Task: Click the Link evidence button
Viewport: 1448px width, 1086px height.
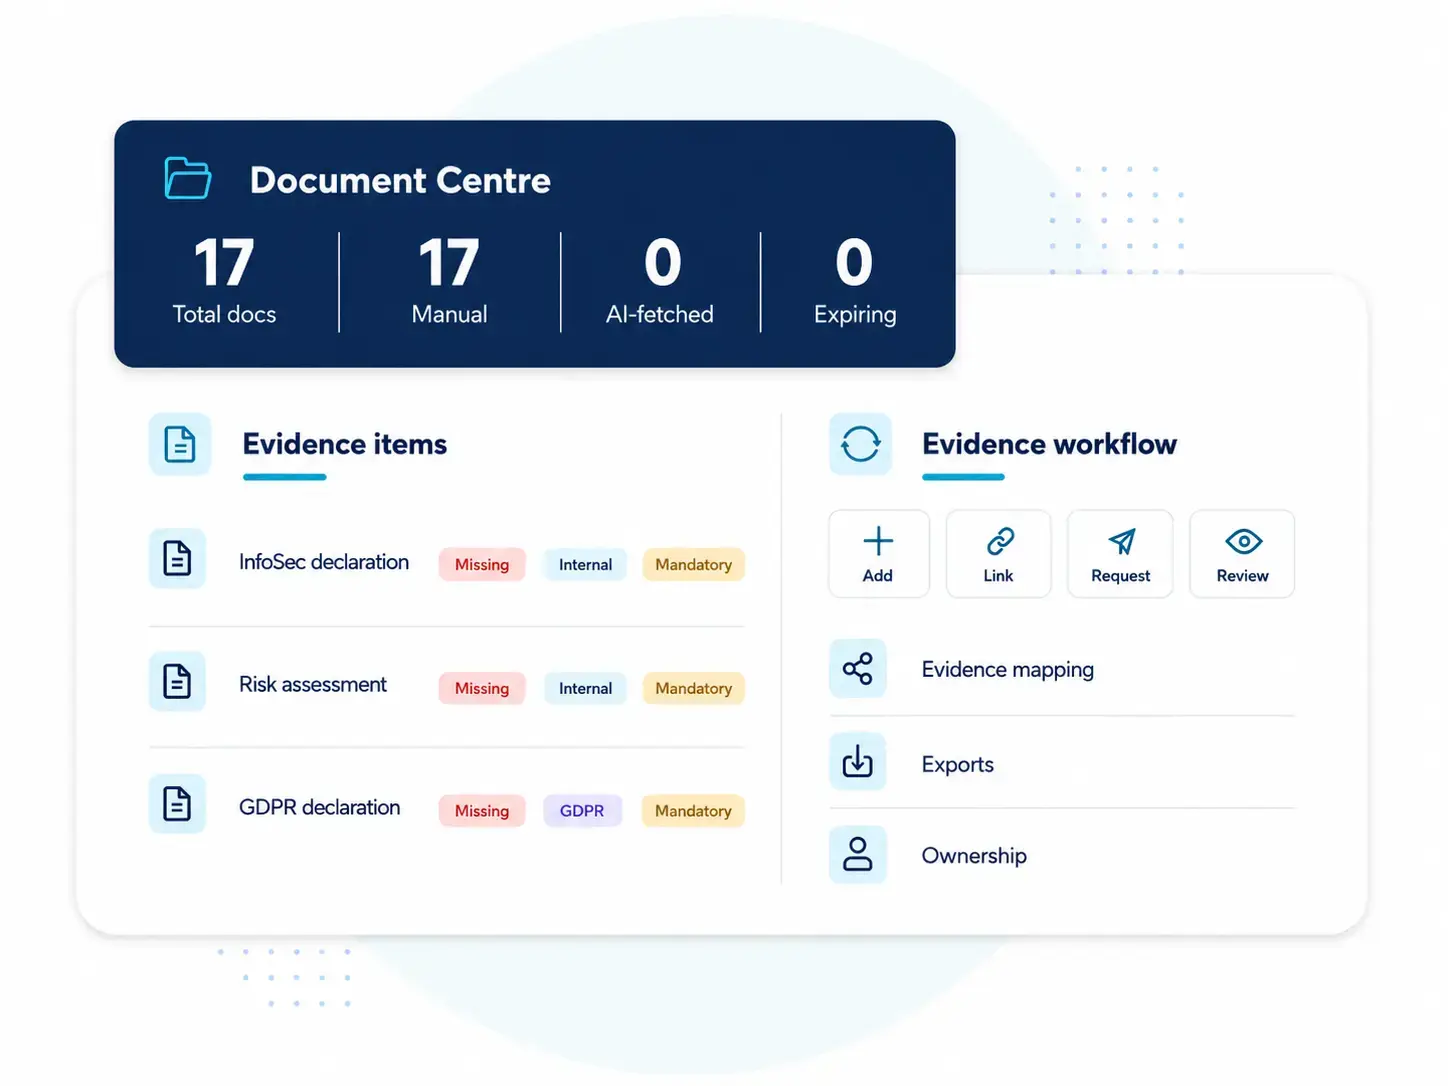Action: 999,554
